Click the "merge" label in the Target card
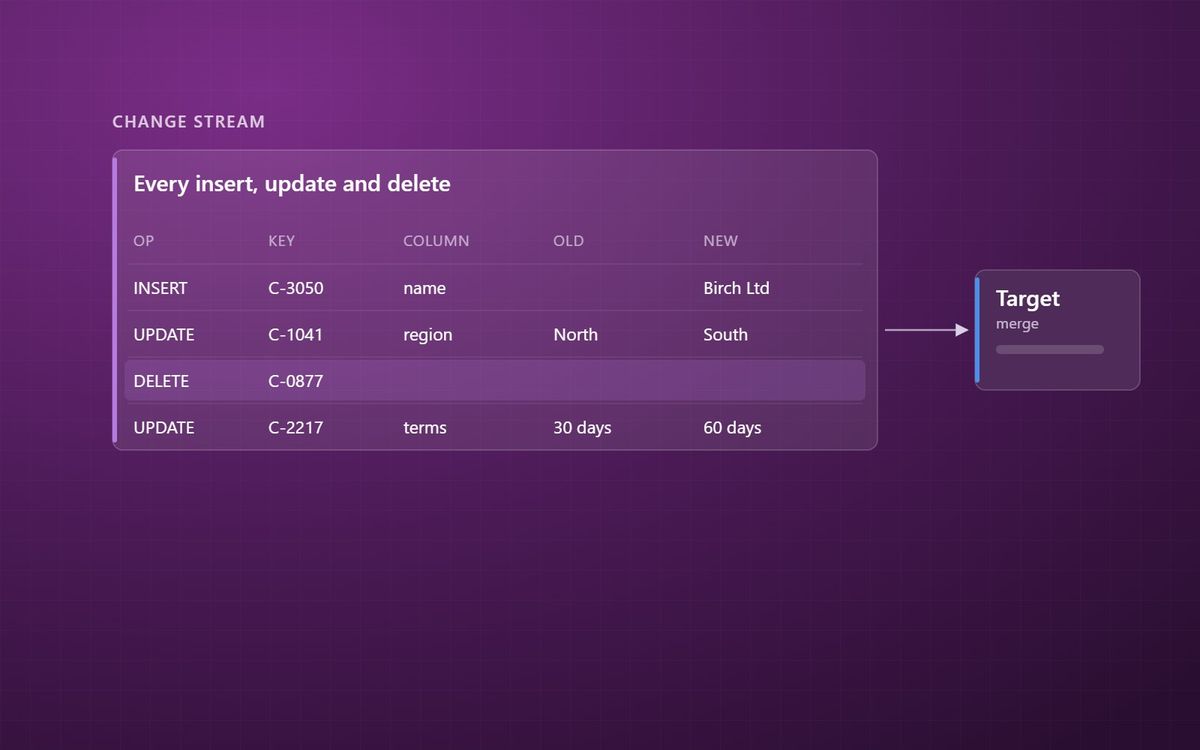This screenshot has height=750, width=1200. click(x=1017, y=324)
